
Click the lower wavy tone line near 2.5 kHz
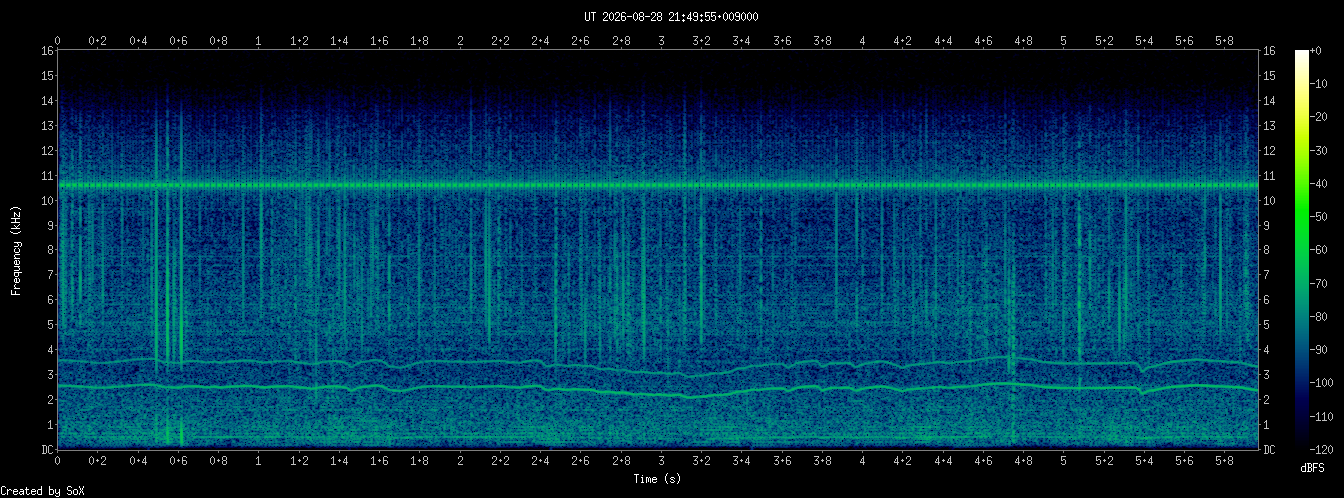[658, 390]
